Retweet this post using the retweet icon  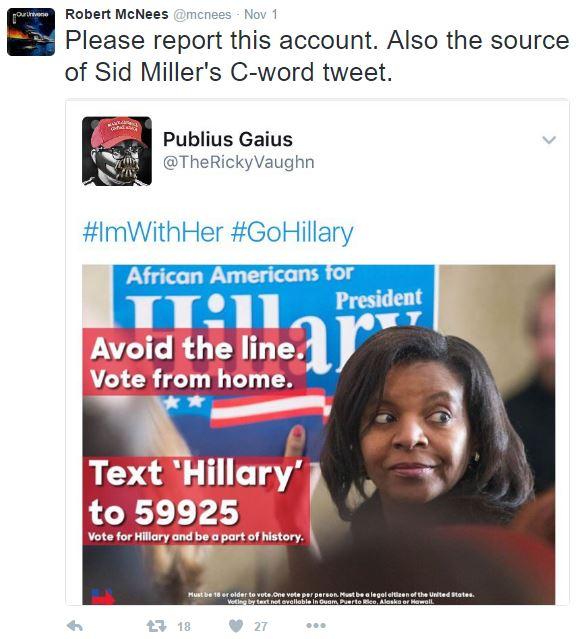pos(157,626)
